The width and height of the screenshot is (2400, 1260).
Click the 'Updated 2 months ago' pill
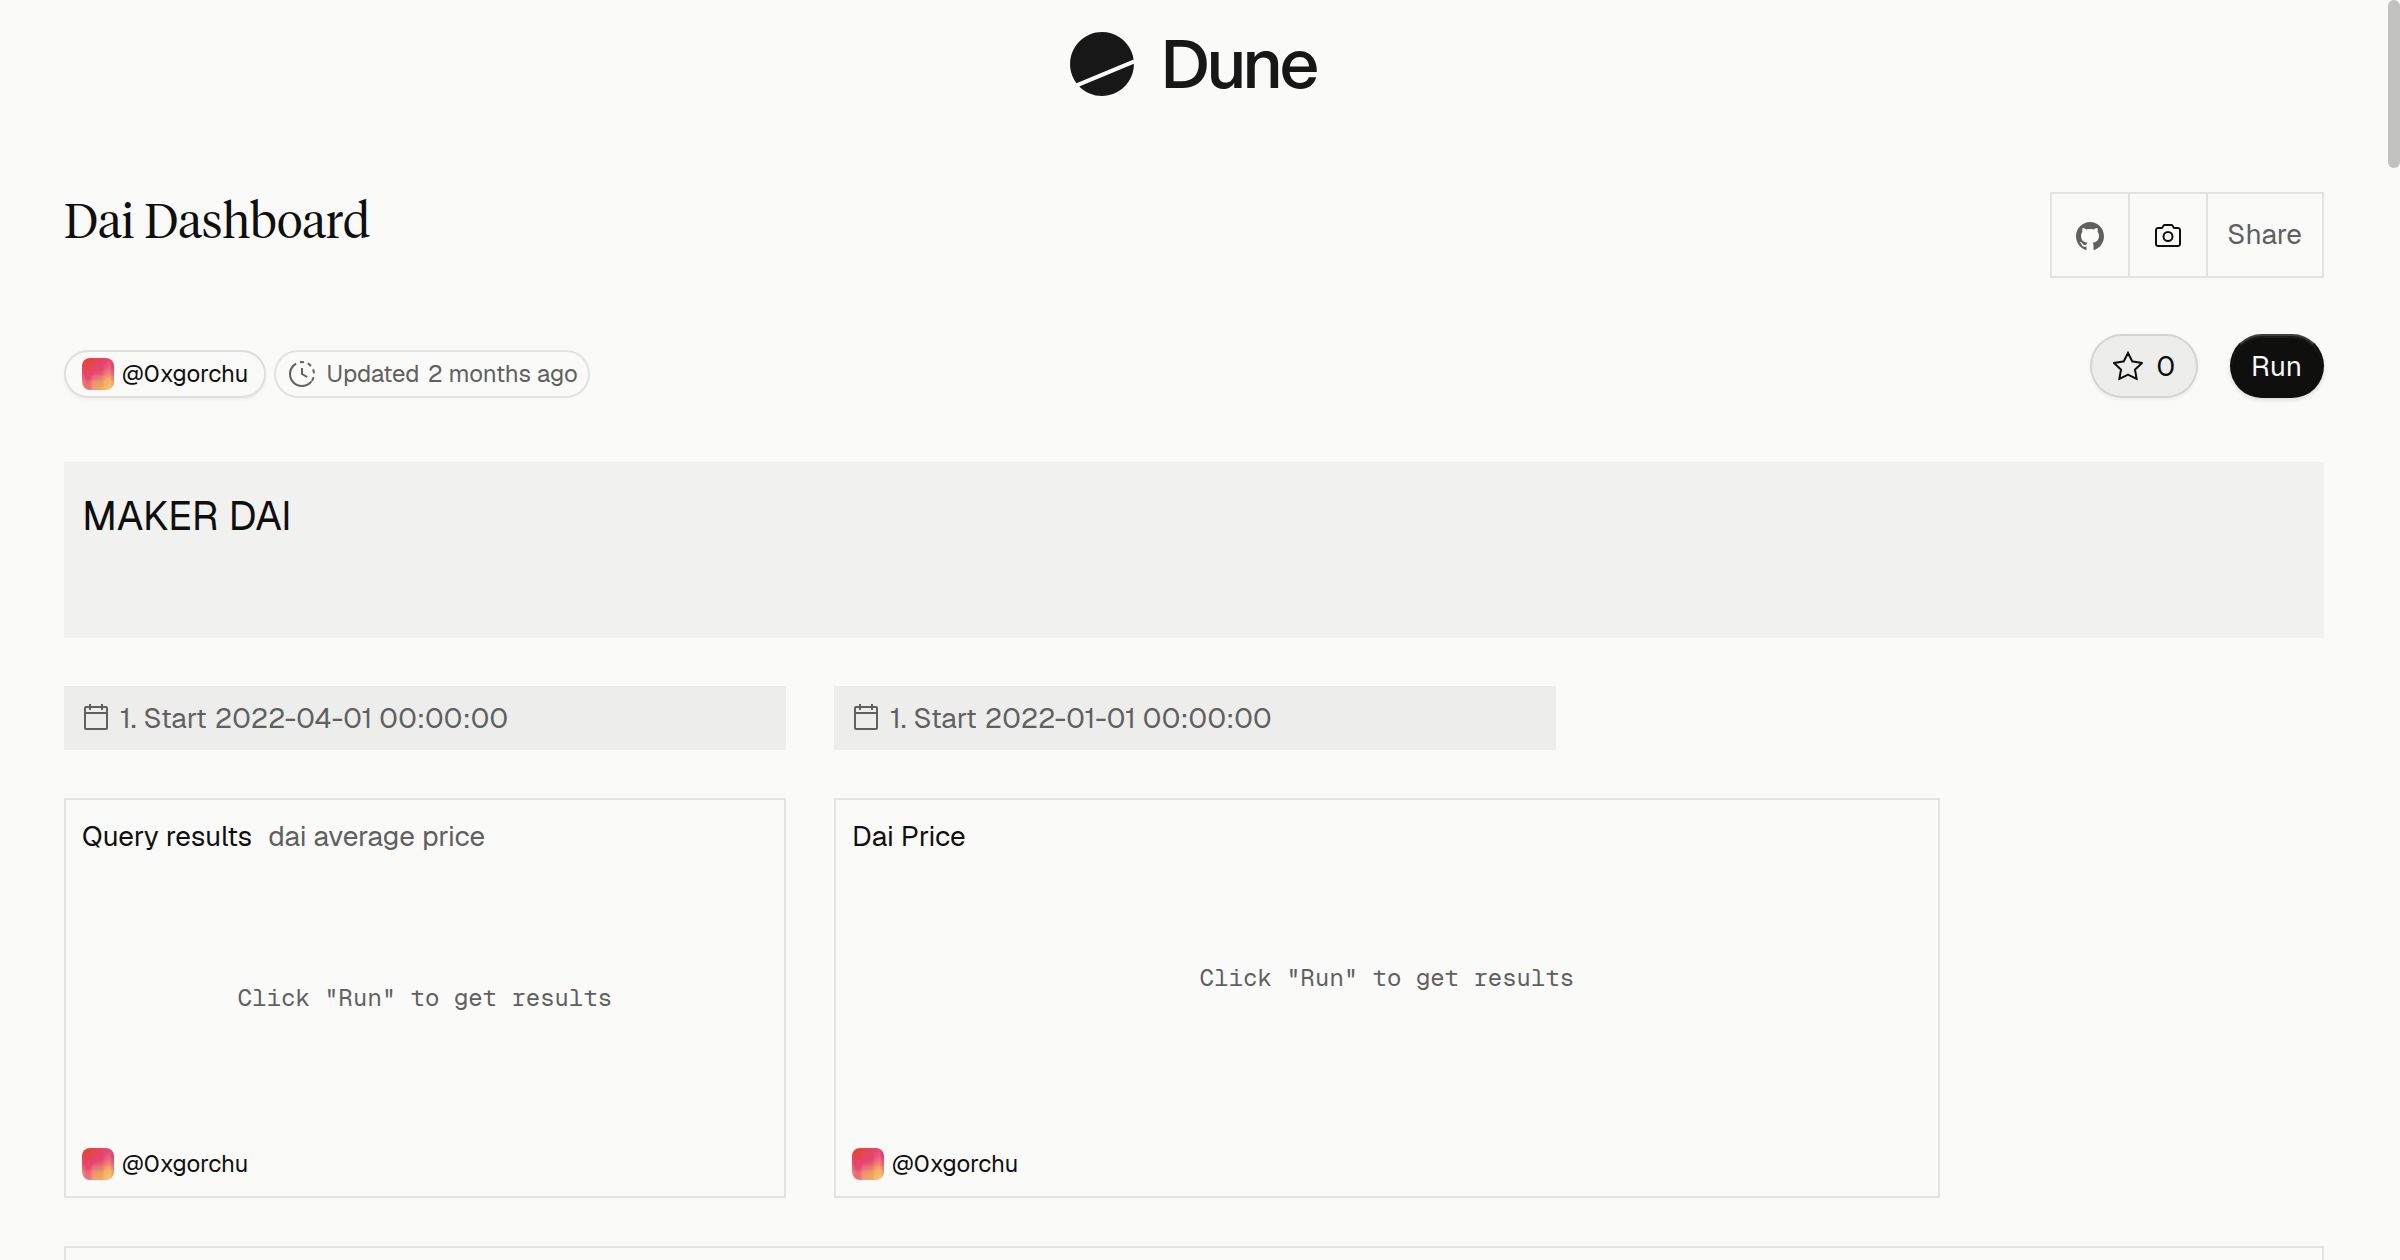432,374
